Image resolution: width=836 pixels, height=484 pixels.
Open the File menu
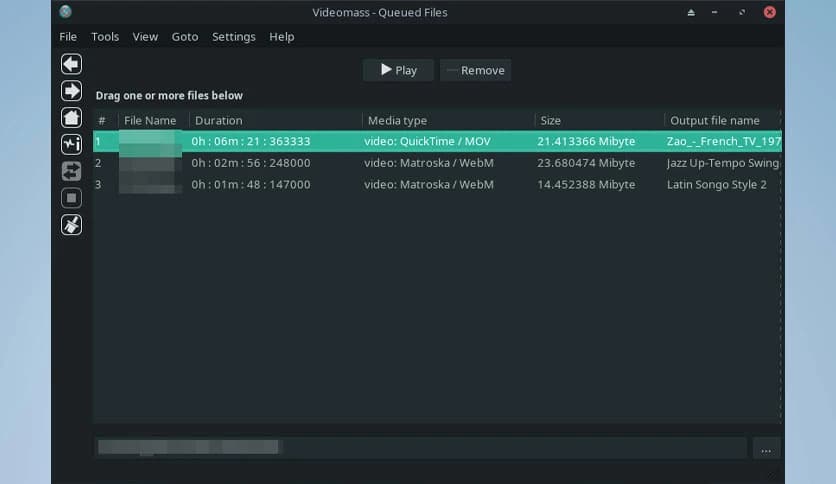68,37
